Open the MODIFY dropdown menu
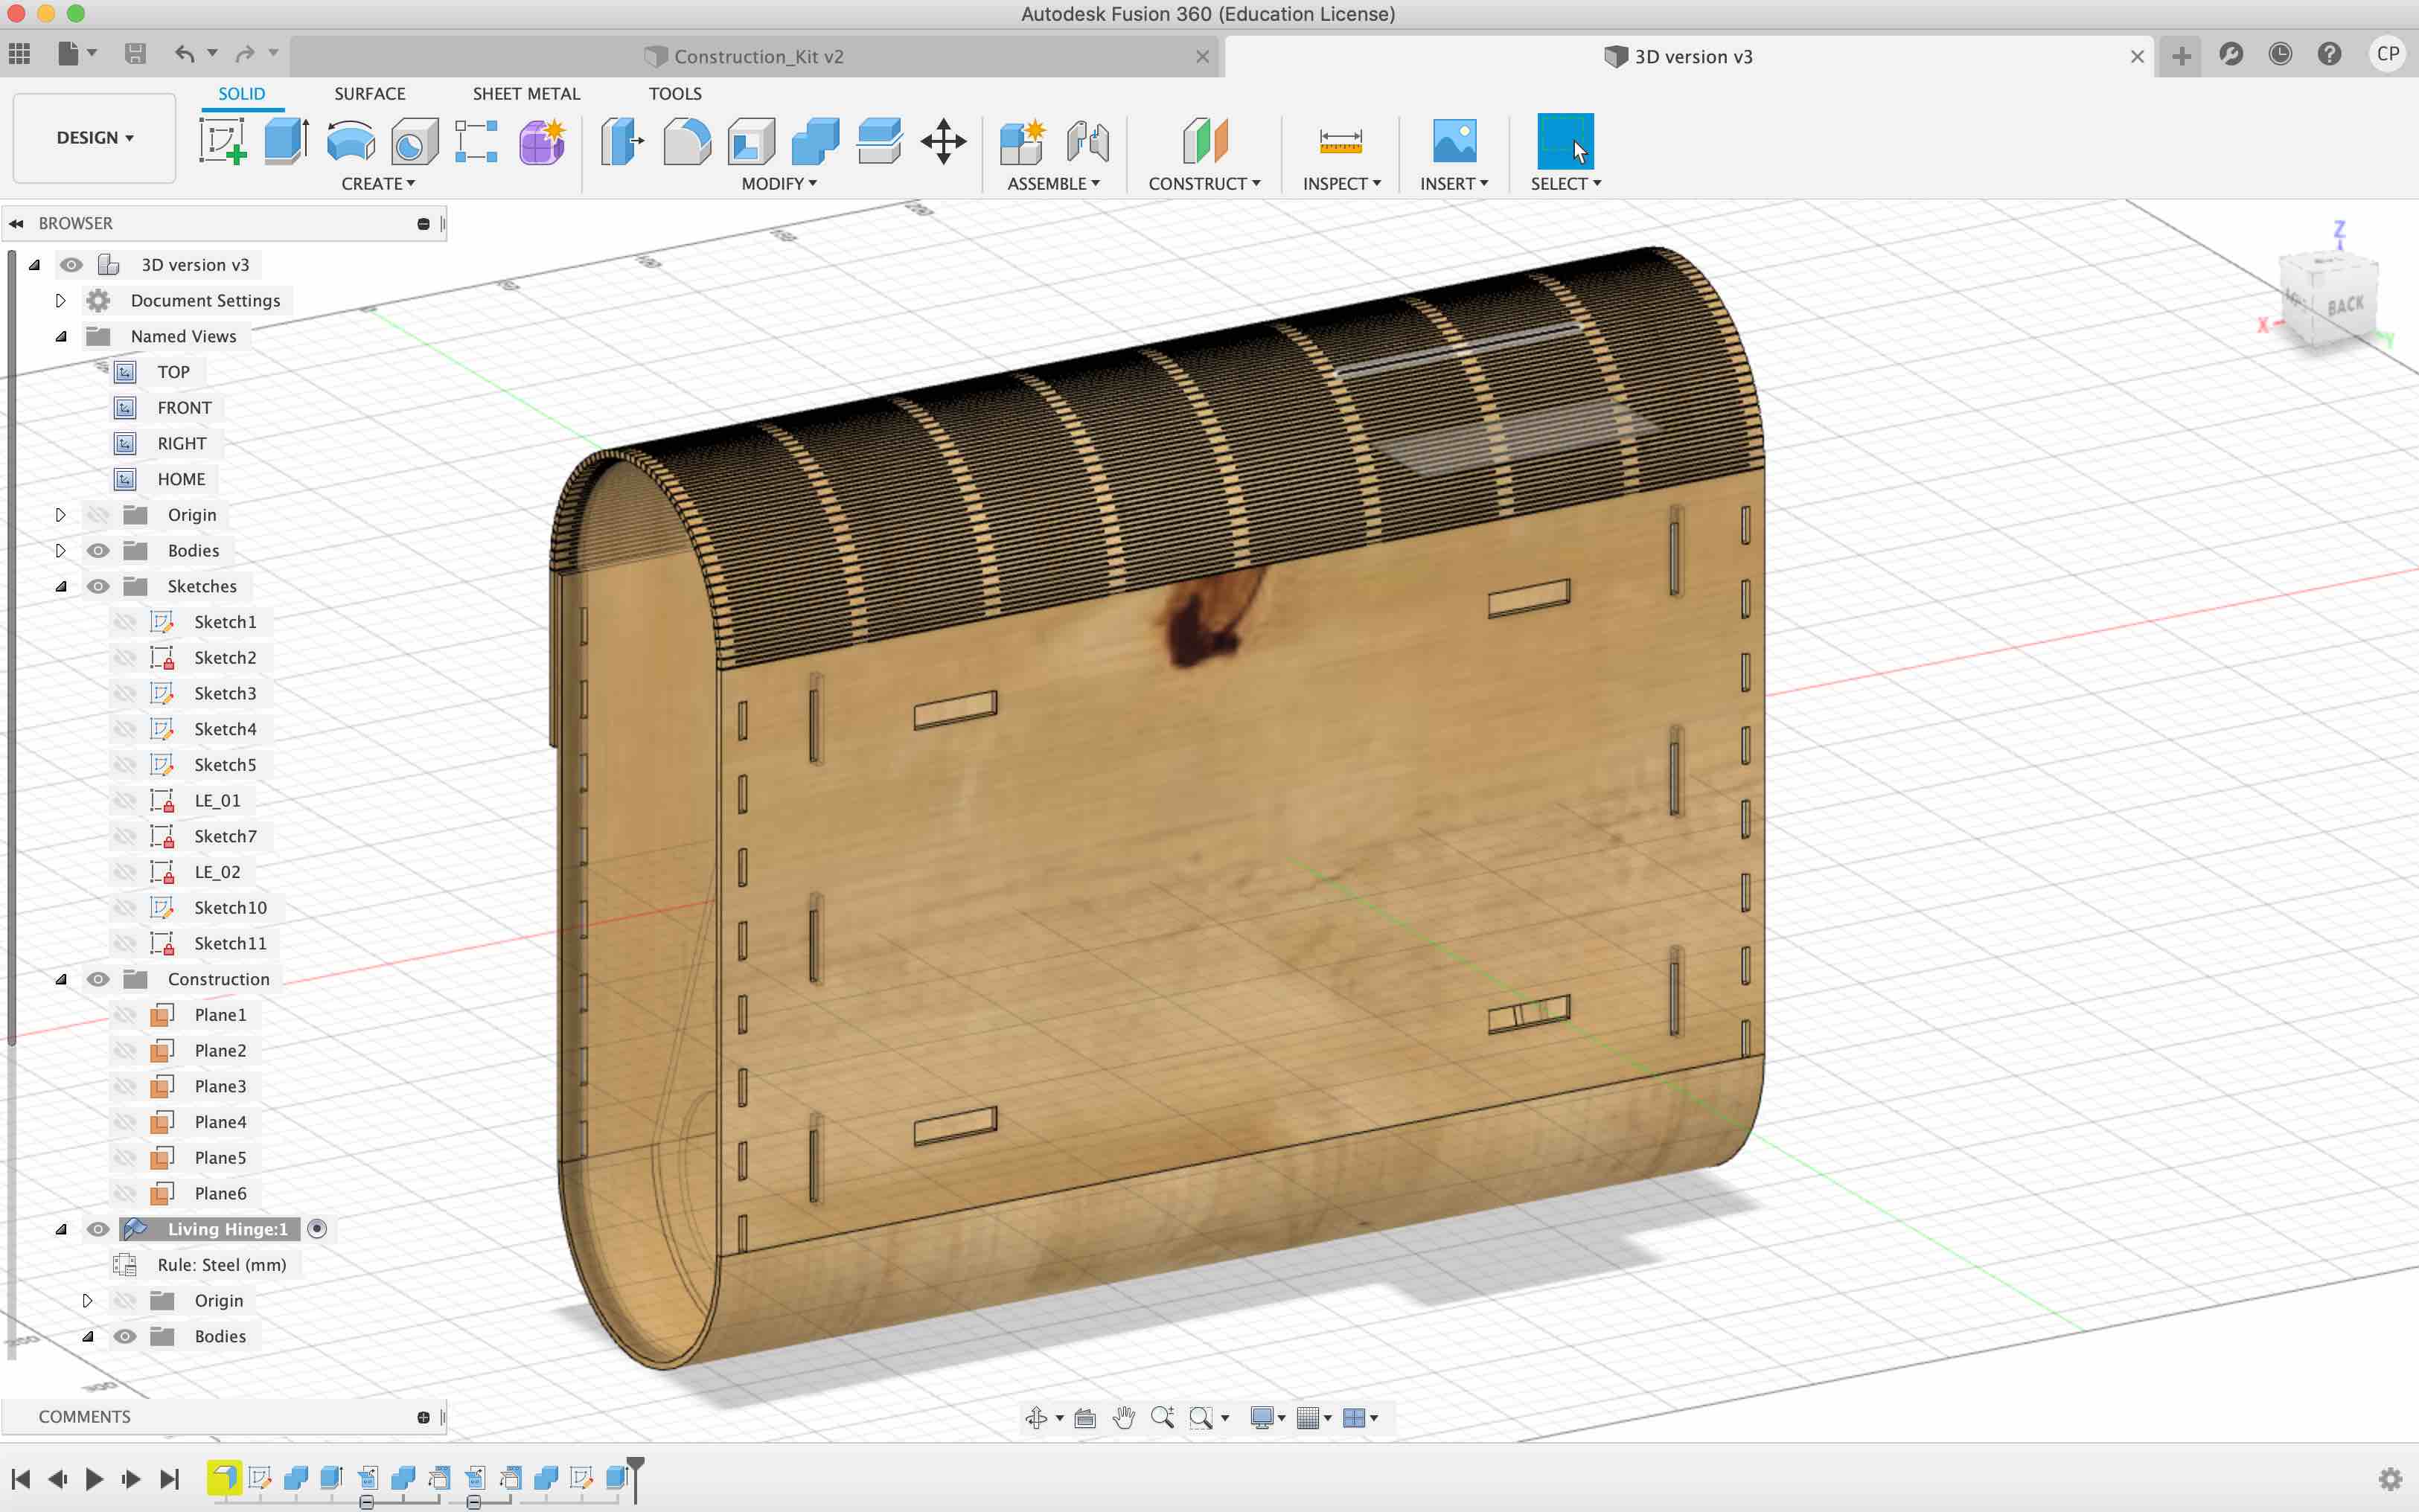 (779, 184)
